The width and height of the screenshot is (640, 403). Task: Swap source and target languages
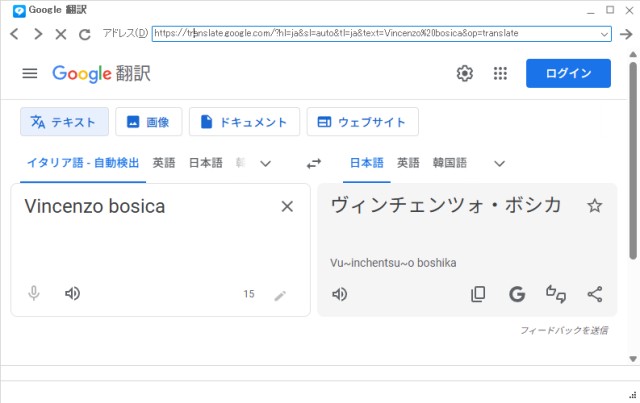point(313,164)
